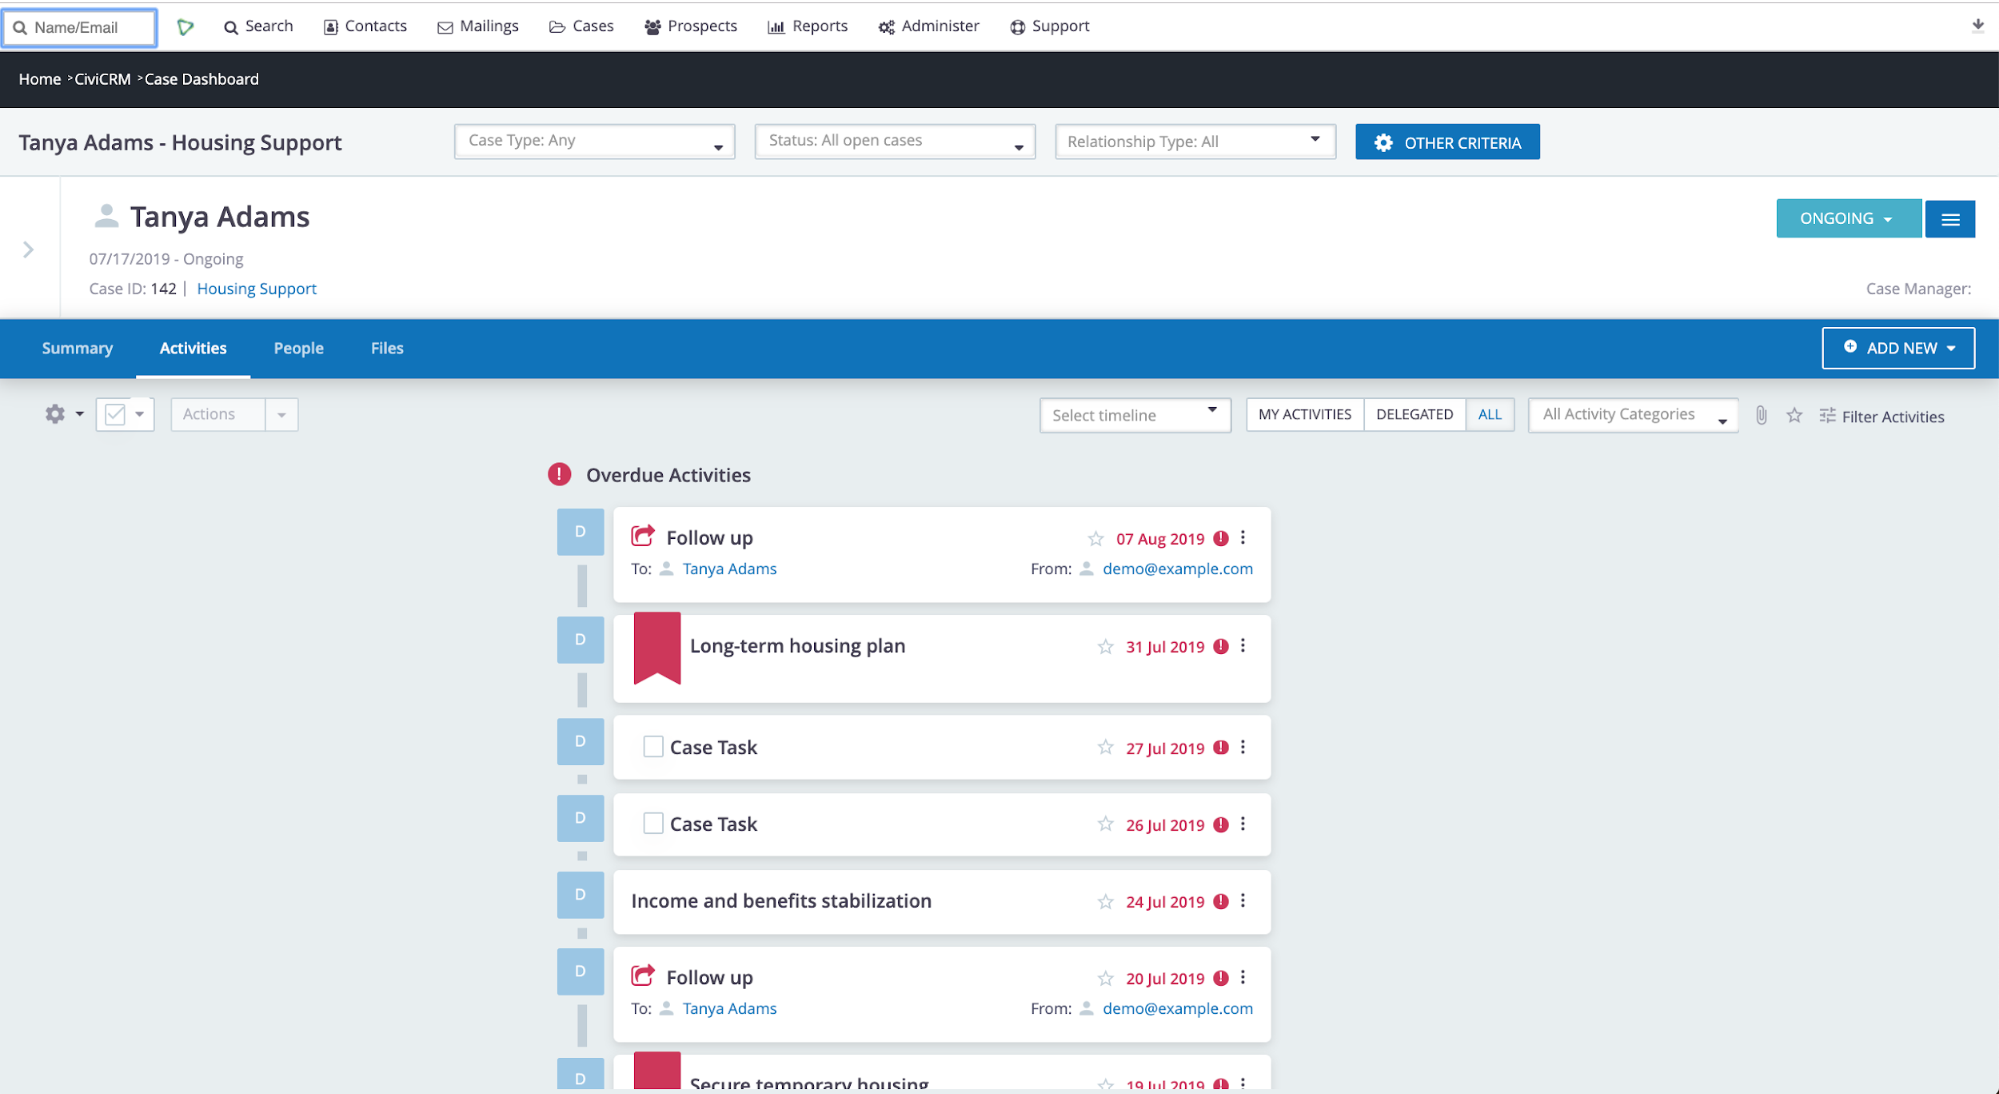Click the hamburger menu beside Ongoing button
This screenshot has width=1999, height=1094.
1950,219
